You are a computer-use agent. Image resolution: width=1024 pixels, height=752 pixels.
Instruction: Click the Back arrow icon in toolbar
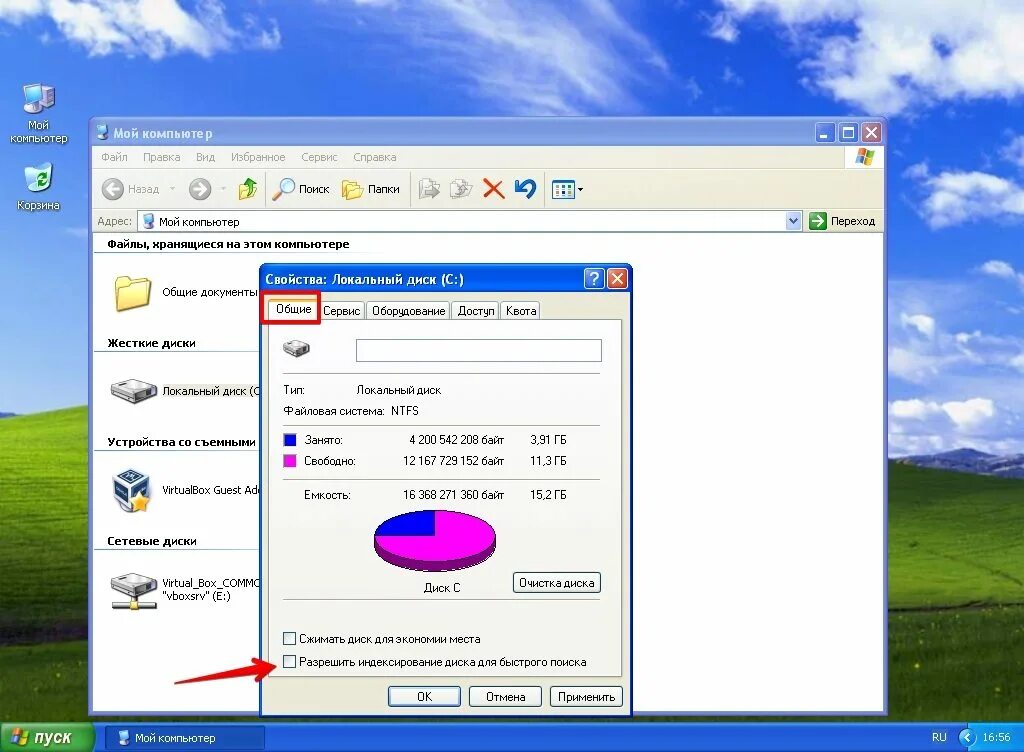[x=113, y=189]
